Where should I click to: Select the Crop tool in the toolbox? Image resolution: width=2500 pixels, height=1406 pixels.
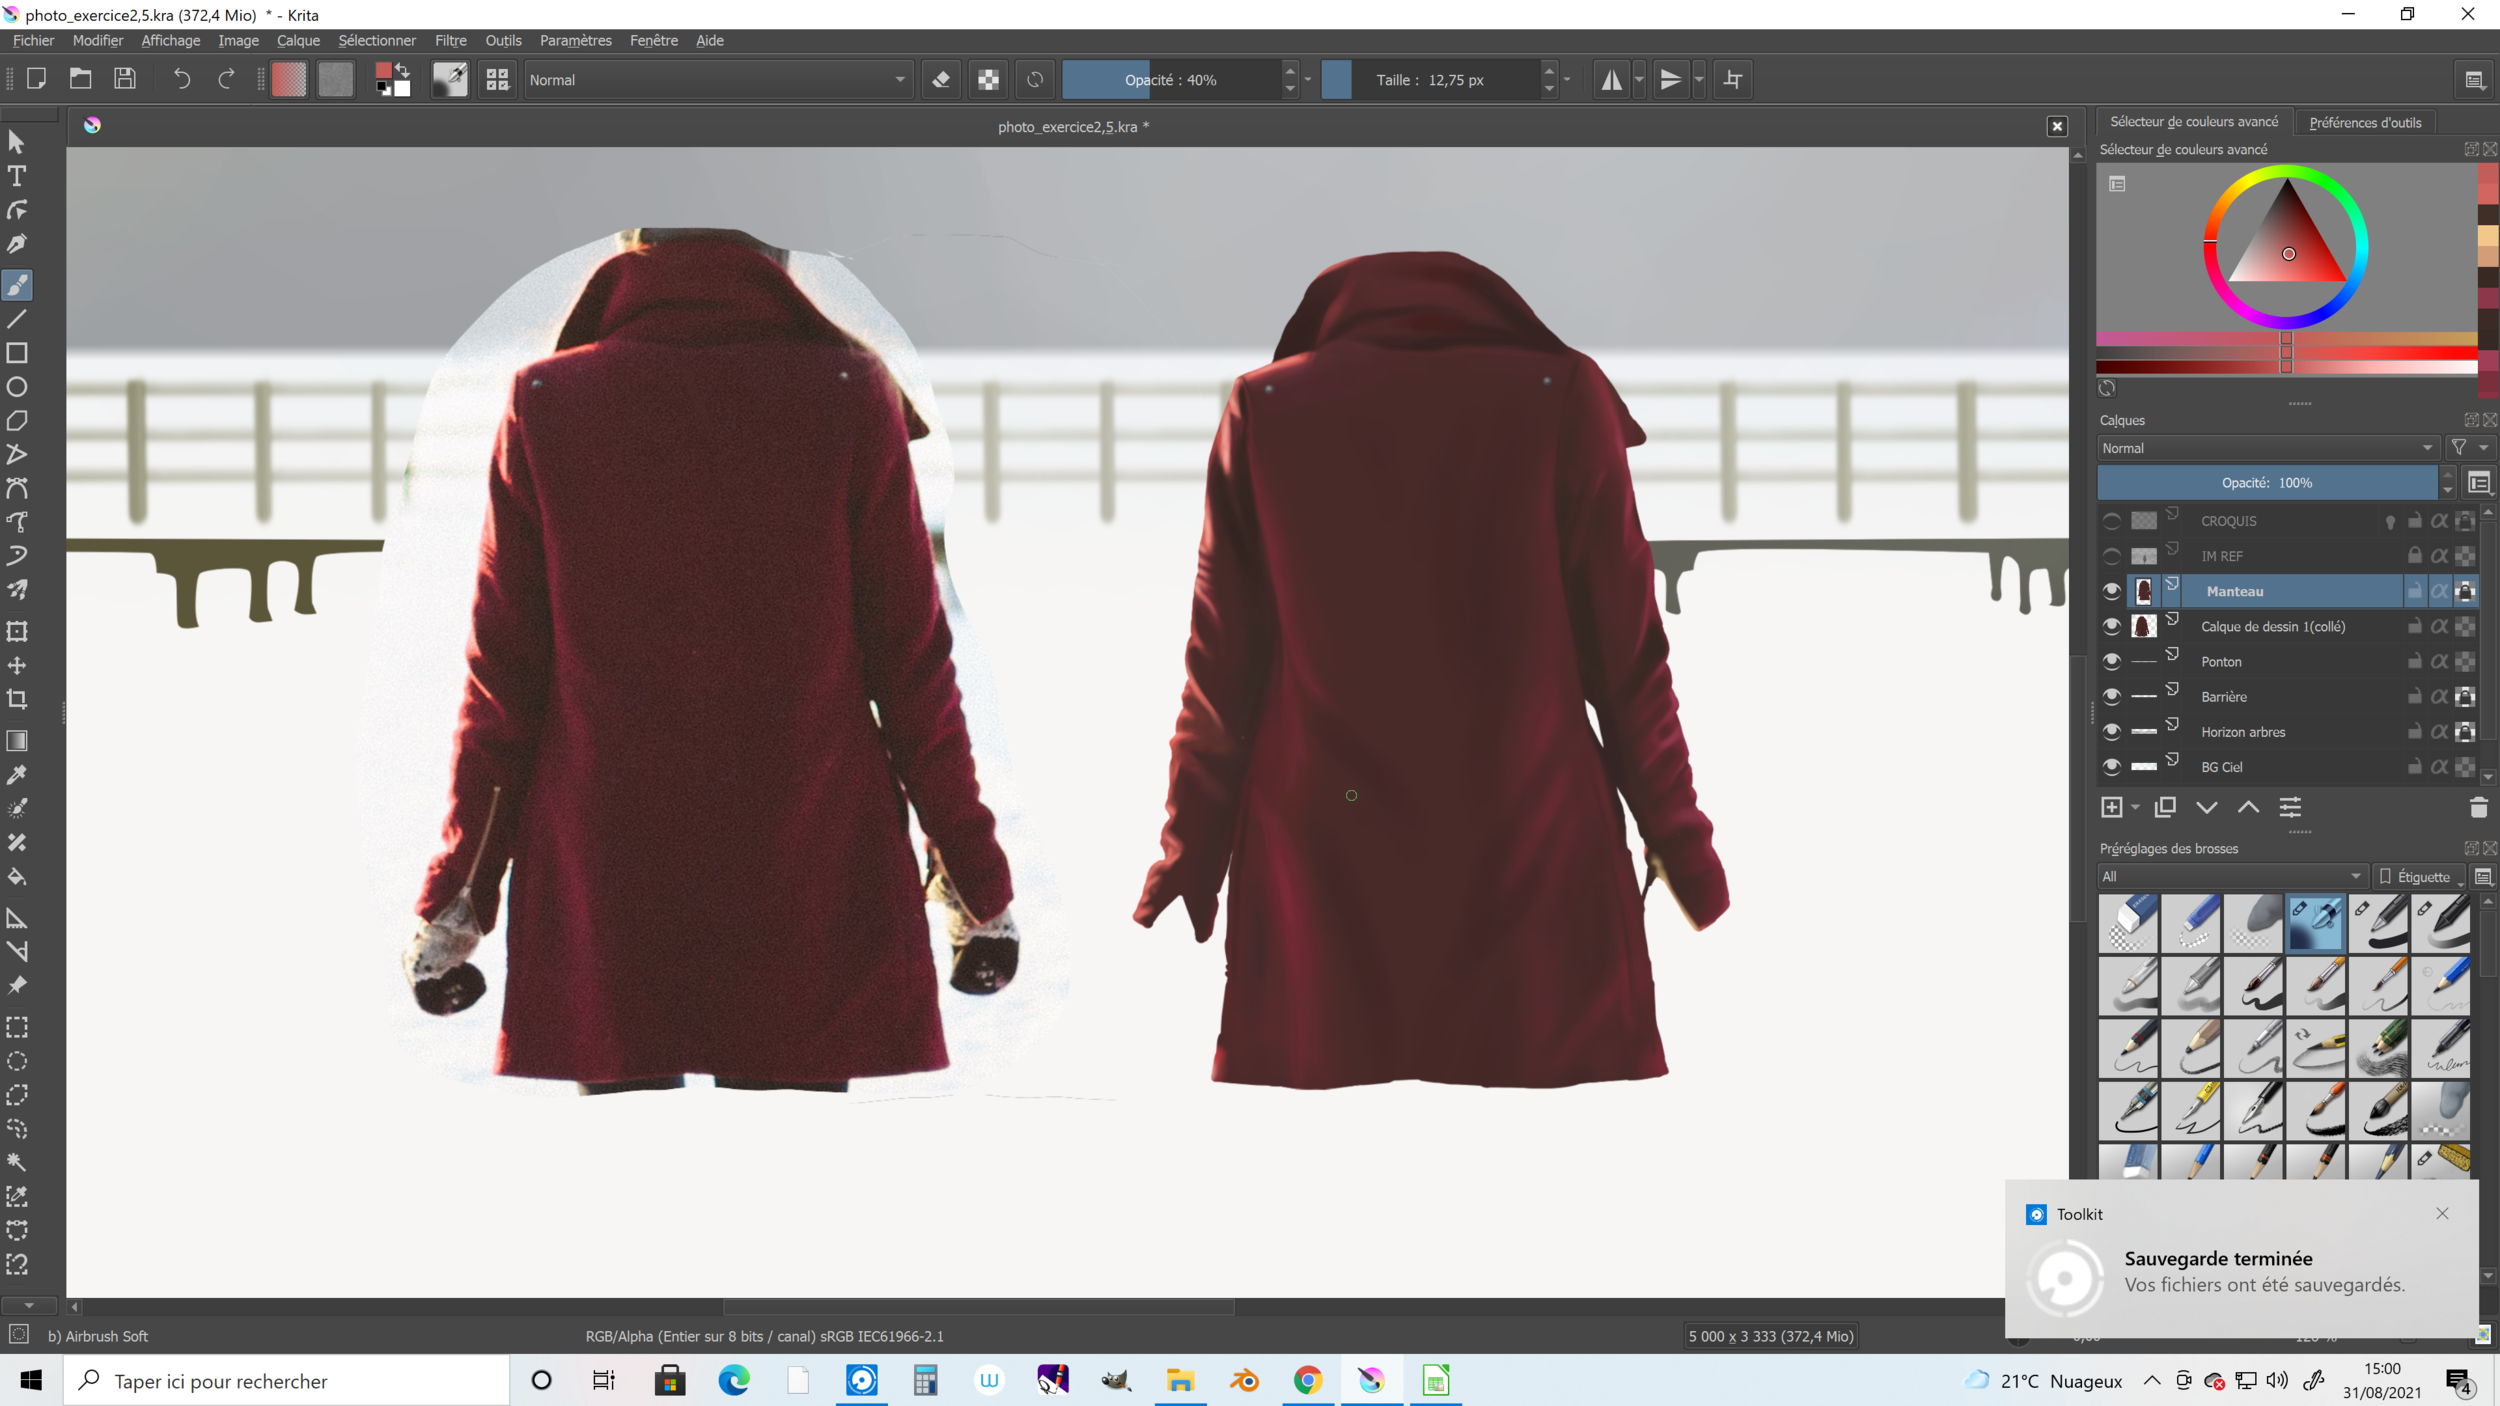pyautogui.click(x=17, y=699)
